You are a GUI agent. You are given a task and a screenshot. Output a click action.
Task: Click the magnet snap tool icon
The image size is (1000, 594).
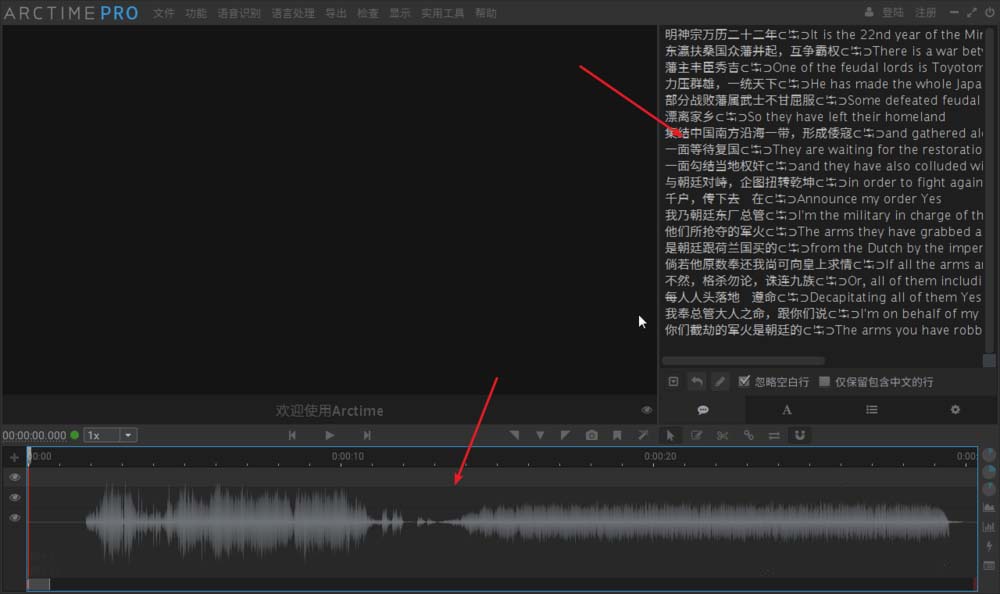(800, 435)
